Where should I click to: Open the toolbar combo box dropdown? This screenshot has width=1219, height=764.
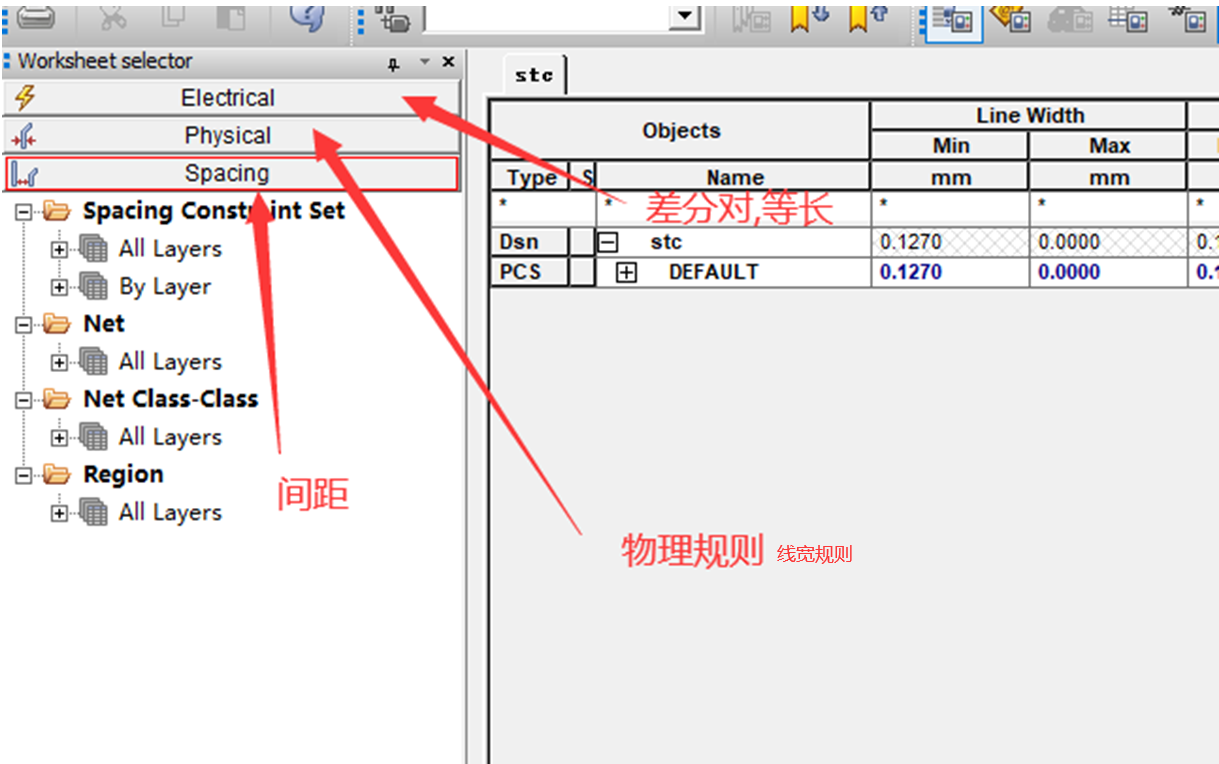[684, 17]
